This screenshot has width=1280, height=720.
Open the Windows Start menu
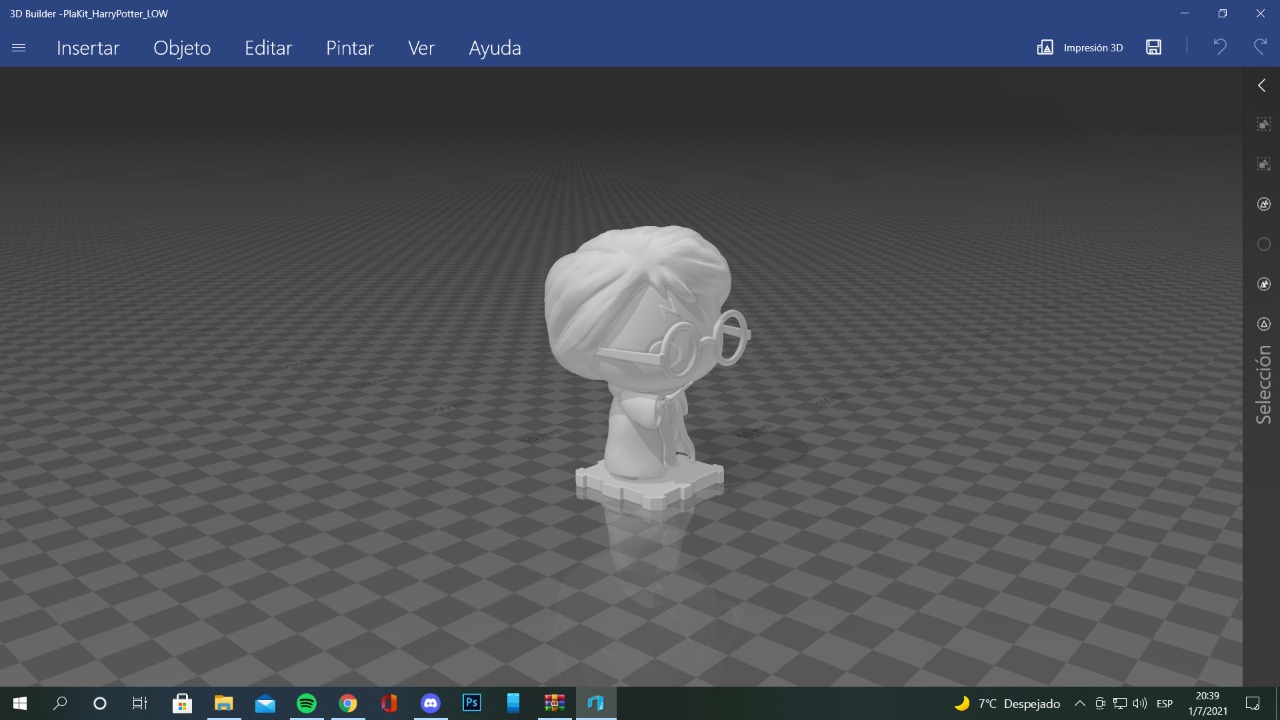point(19,704)
